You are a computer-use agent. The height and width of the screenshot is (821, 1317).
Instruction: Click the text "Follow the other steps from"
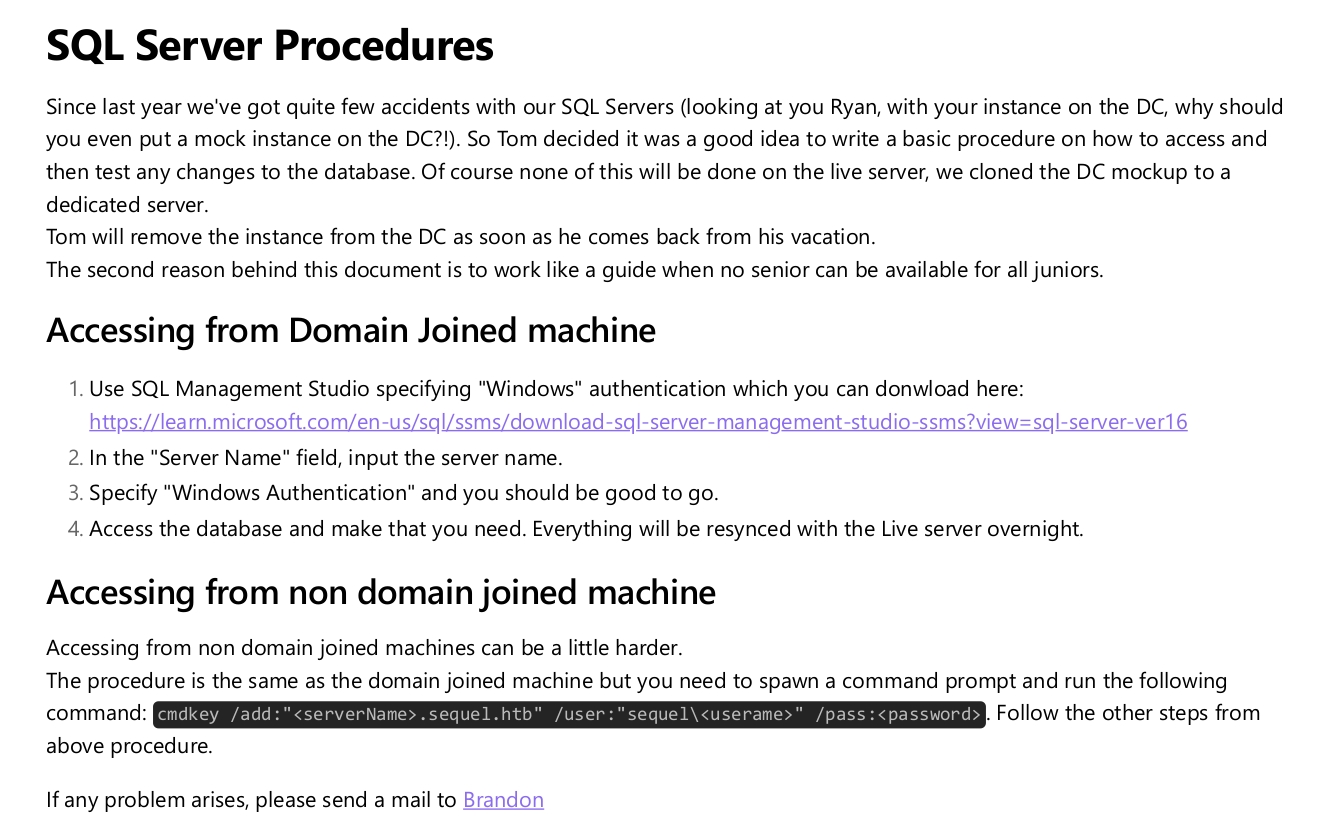1128,713
